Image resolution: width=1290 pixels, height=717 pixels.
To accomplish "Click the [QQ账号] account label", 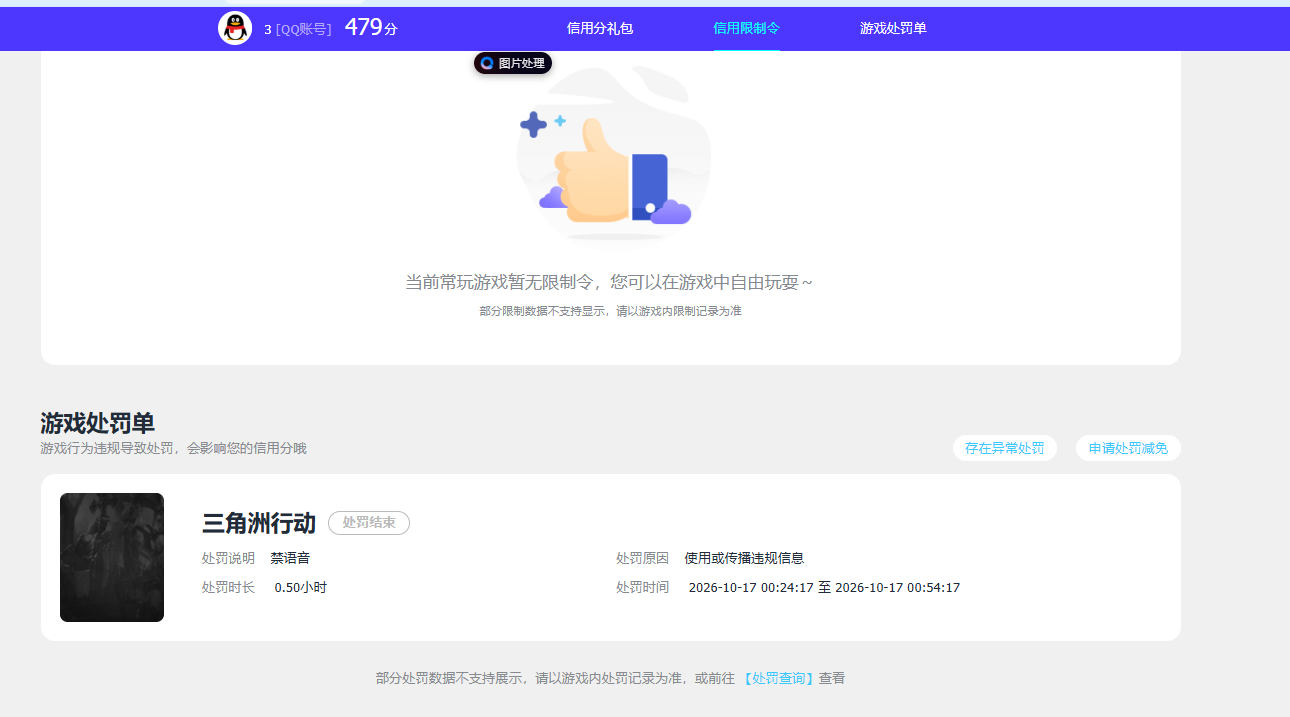I will tap(304, 29).
